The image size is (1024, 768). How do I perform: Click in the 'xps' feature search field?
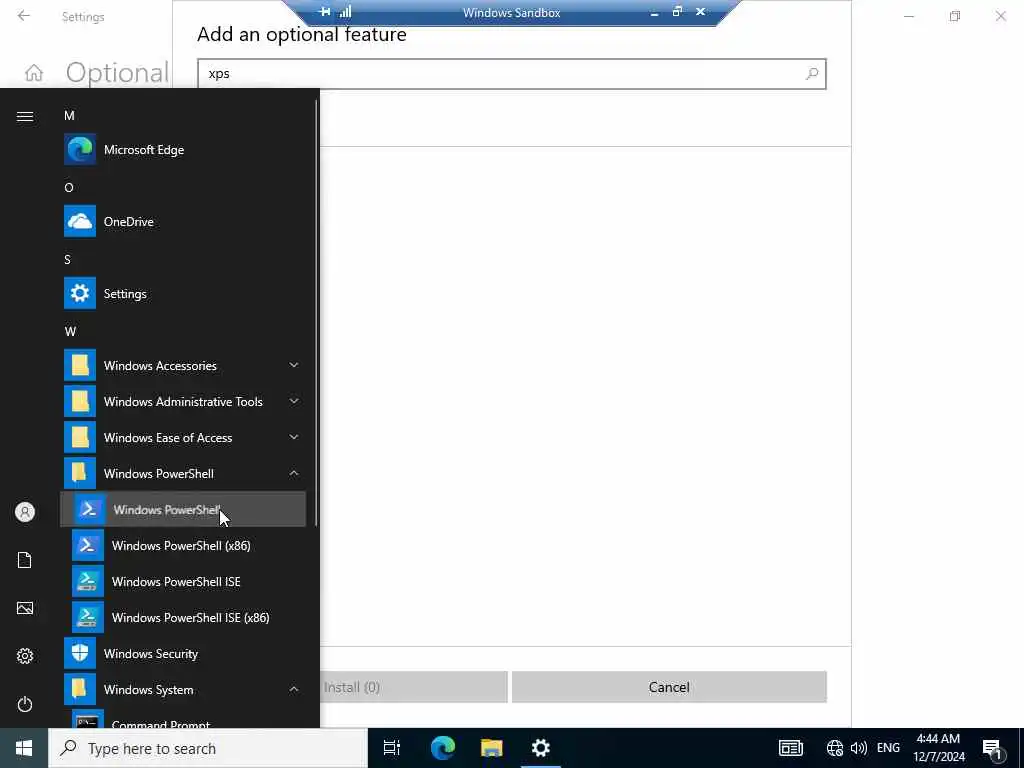(x=511, y=74)
